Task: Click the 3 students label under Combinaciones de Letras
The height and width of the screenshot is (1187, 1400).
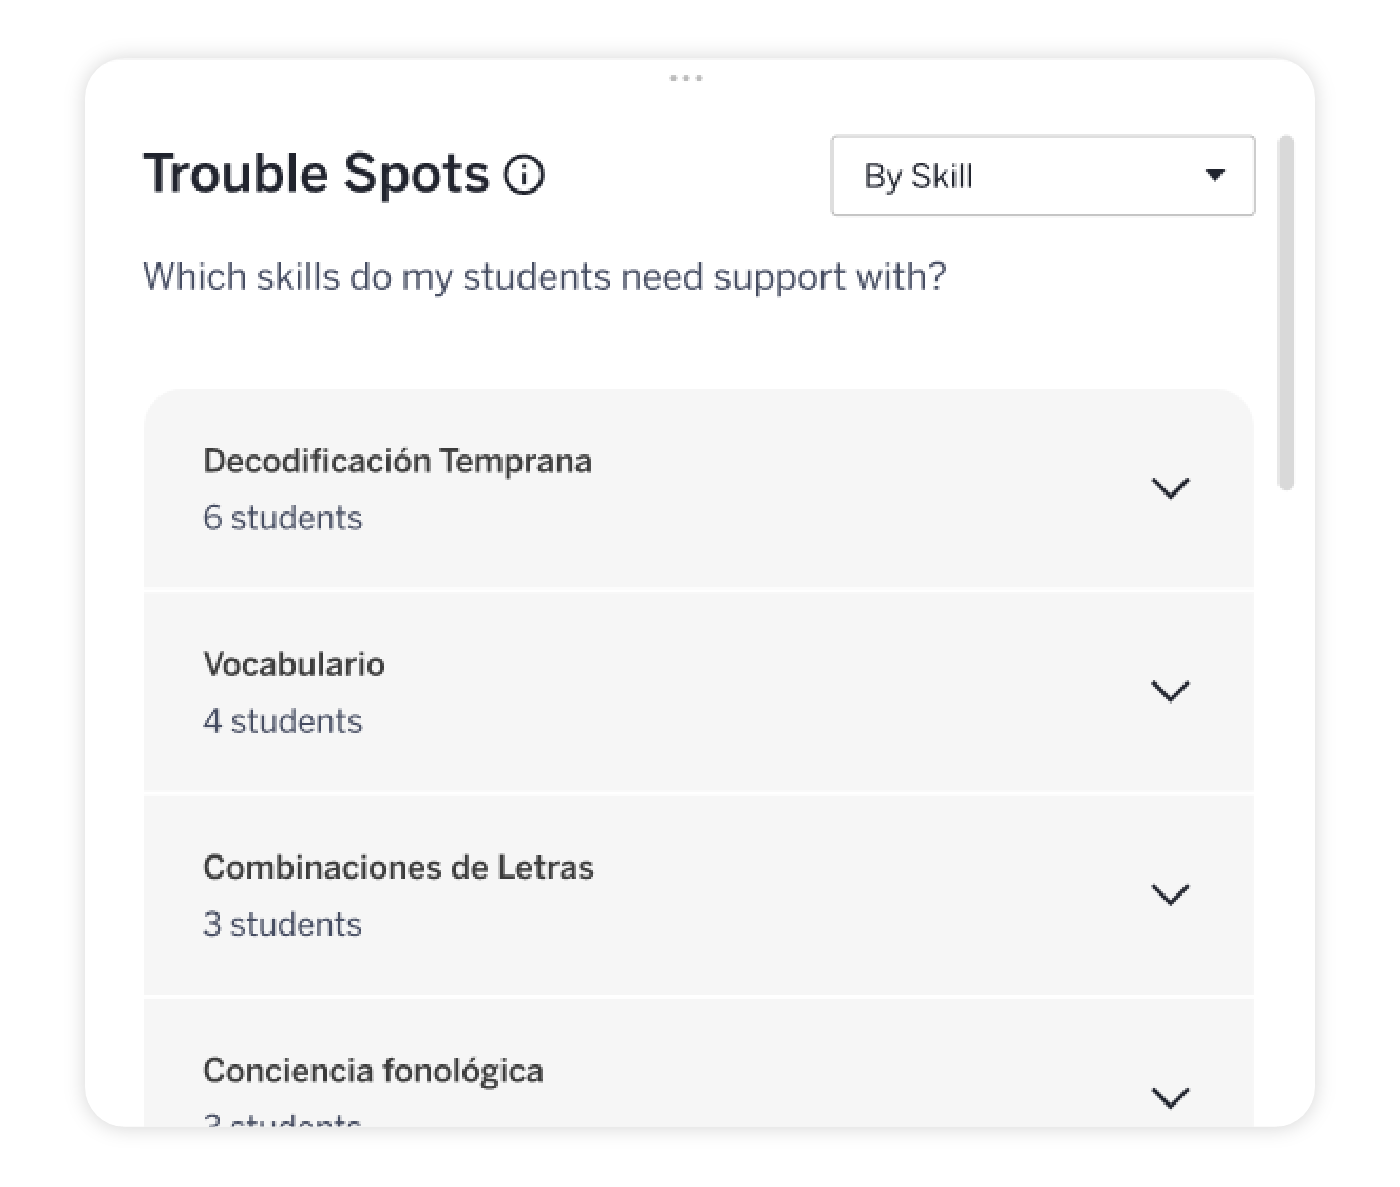Action: (x=283, y=924)
